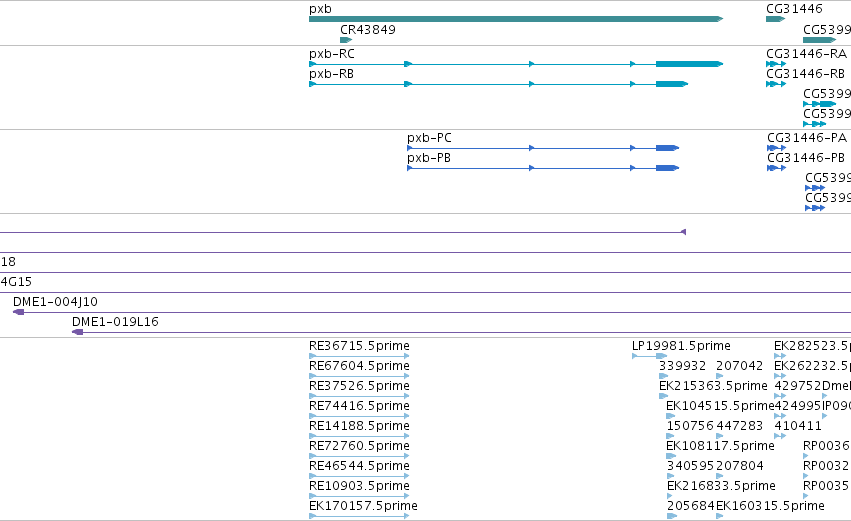The width and height of the screenshot is (851, 521).
Task: Open EST RE10903.5prime
Action: point(359,486)
